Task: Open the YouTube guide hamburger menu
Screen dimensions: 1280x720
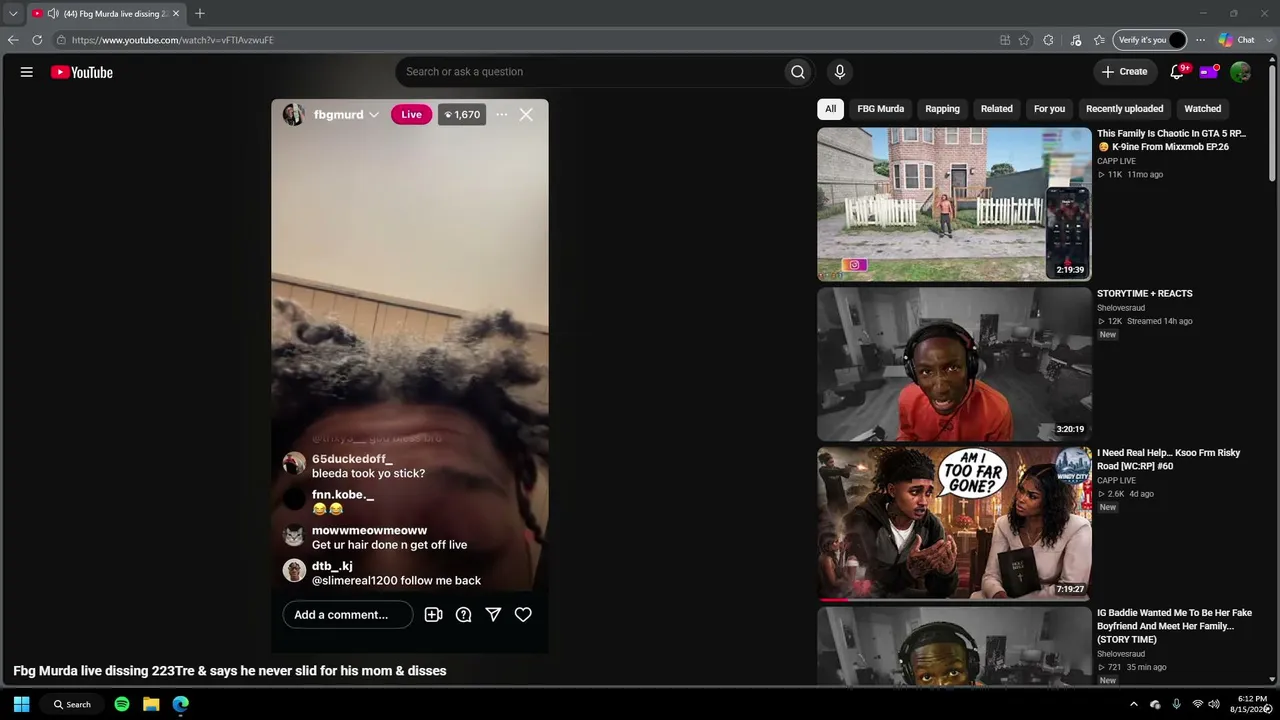Action: click(27, 72)
